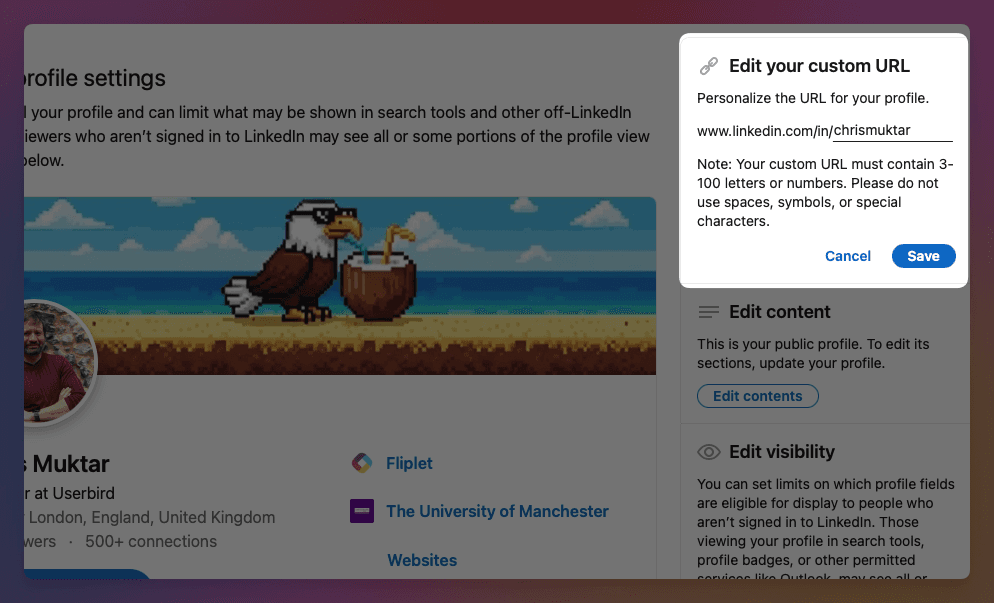994x603 pixels.
Task: Open The University of Manchester link
Action: (497, 511)
